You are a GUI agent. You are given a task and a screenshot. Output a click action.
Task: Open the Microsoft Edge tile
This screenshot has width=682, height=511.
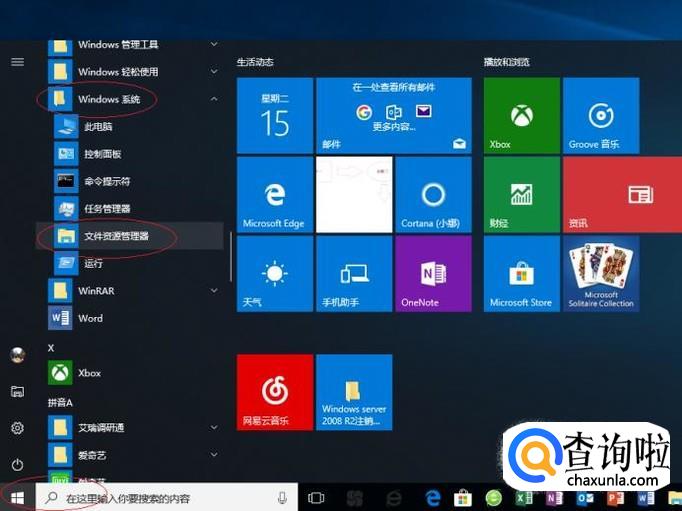pyautogui.click(x=275, y=195)
